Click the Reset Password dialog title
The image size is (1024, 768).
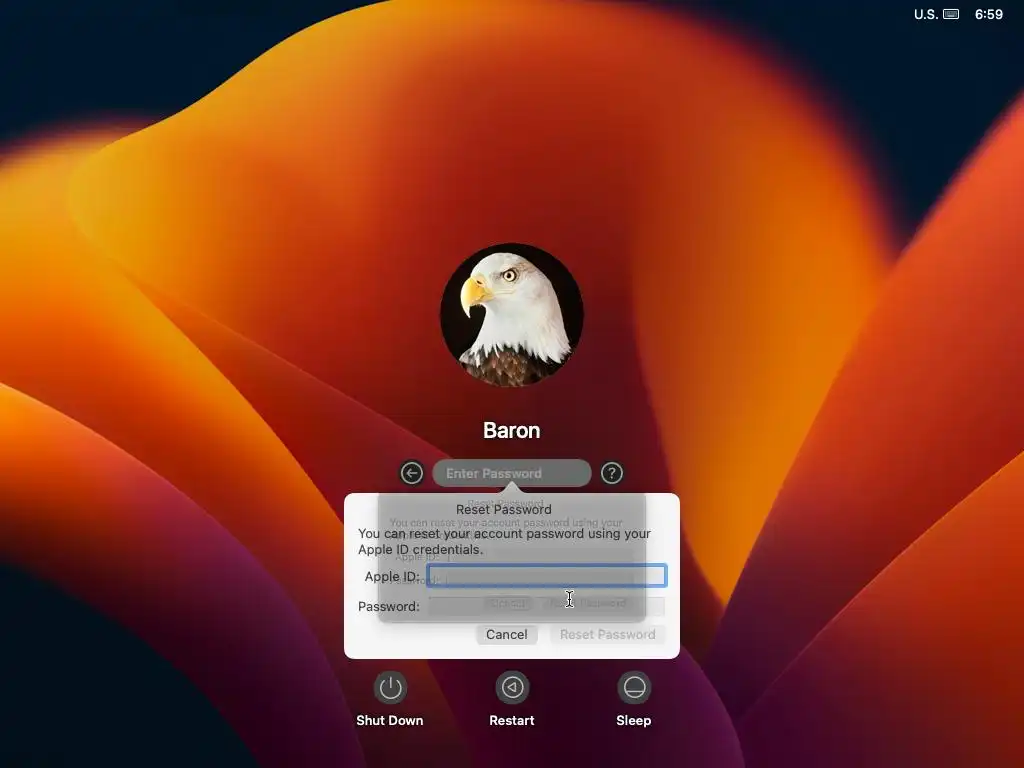[504, 509]
